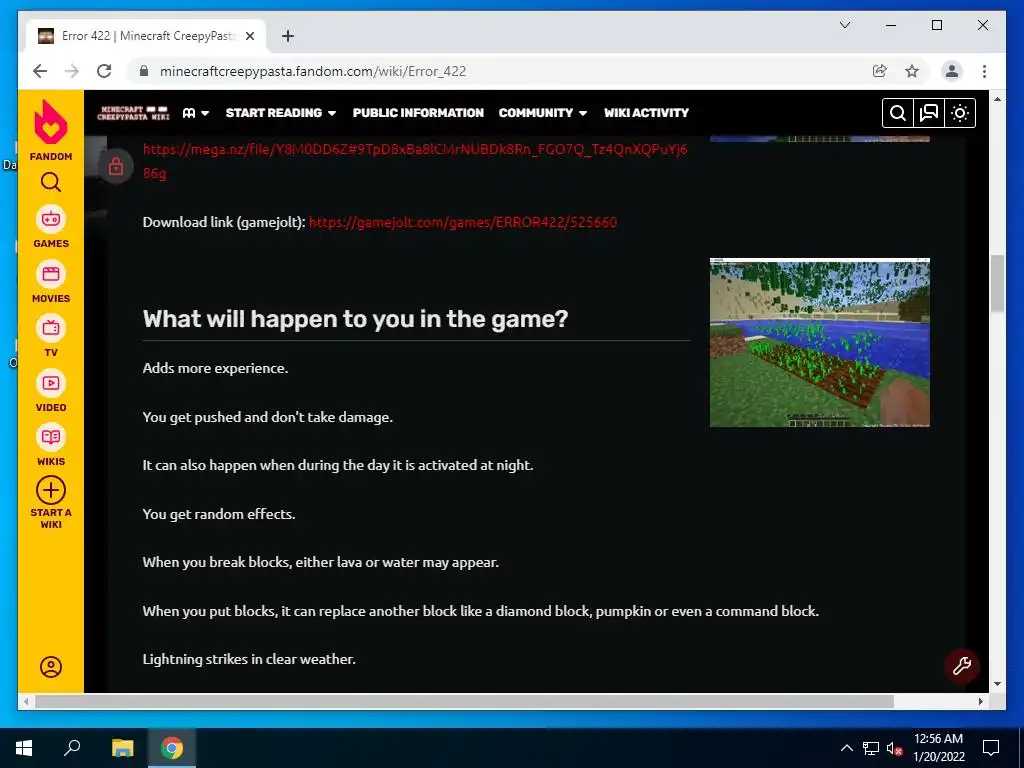
Task: Close the Error 422 tab
Action: (x=249, y=36)
